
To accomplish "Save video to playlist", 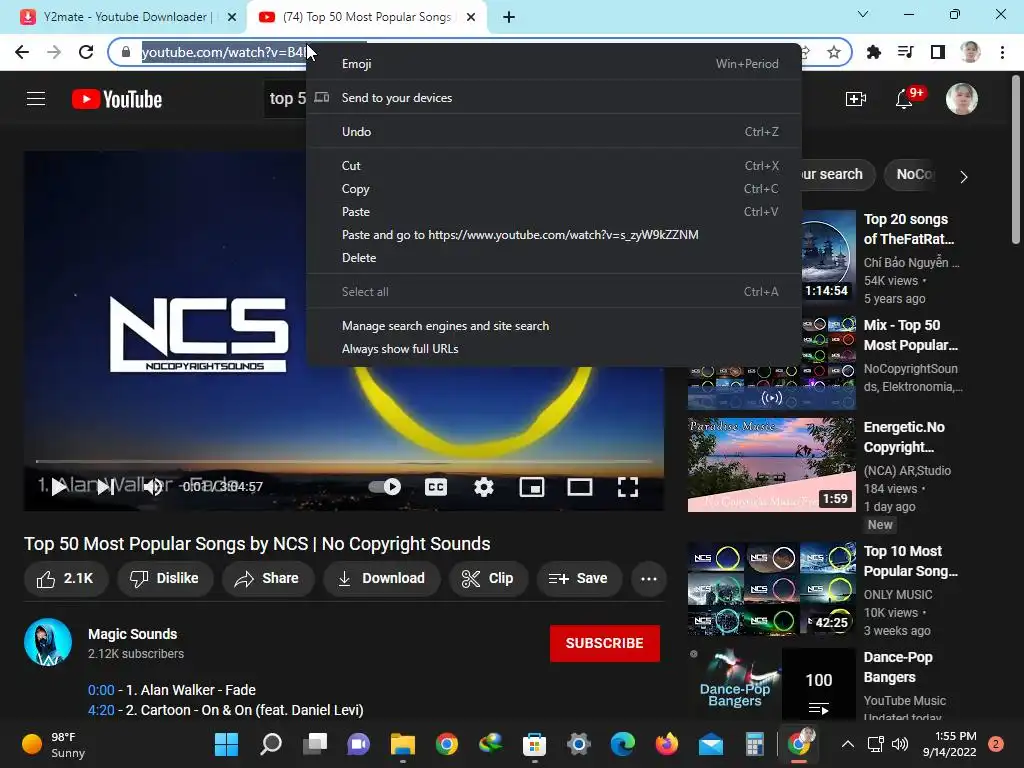I will pos(579,579).
